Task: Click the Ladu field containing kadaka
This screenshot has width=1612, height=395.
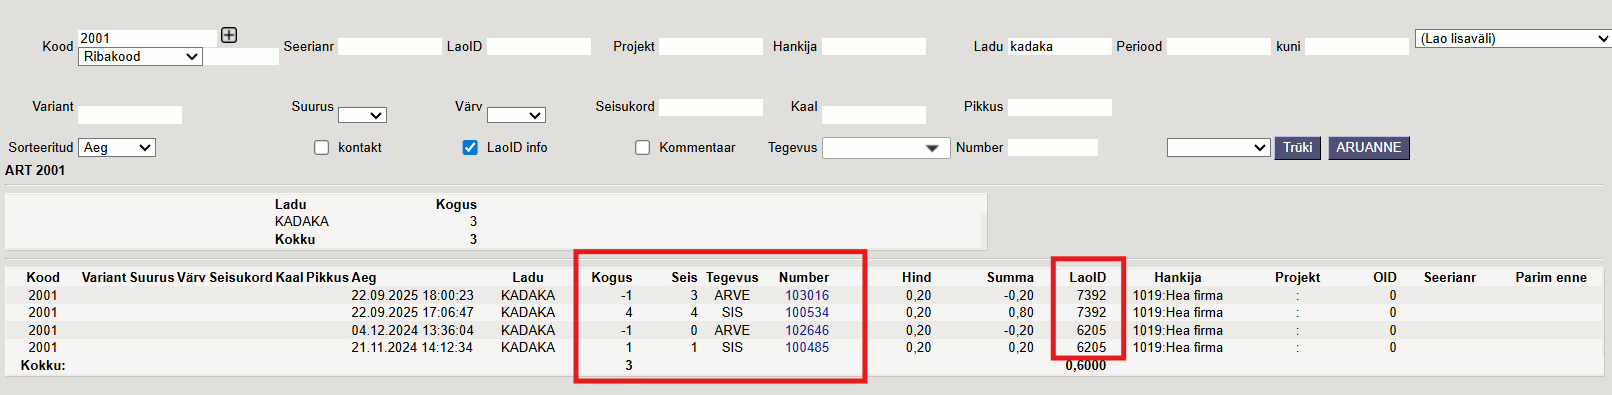Action: tap(1059, 46)
